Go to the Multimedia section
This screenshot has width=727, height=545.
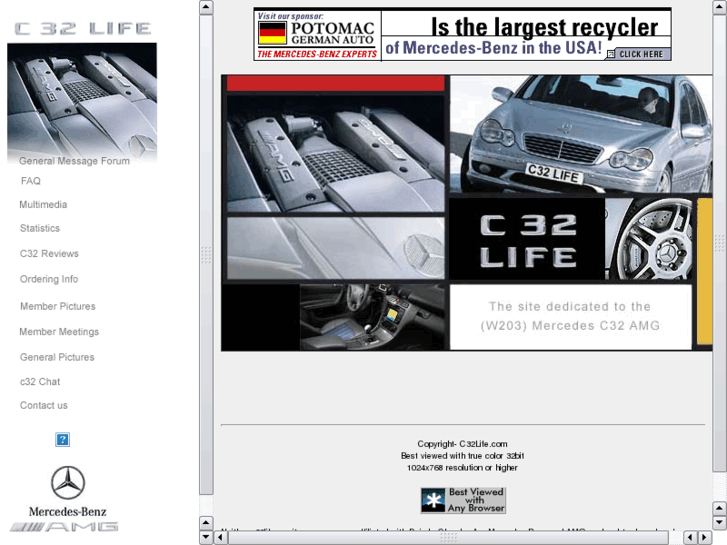[x=43, y=205]
